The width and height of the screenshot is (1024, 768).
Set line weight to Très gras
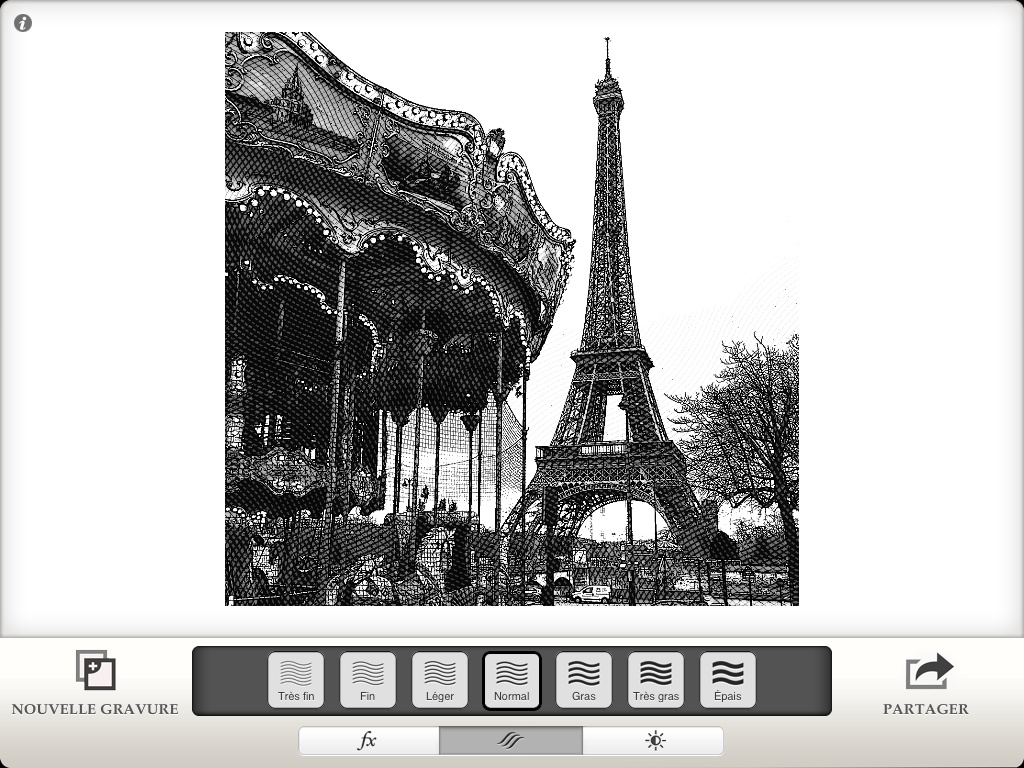[656, 680]
